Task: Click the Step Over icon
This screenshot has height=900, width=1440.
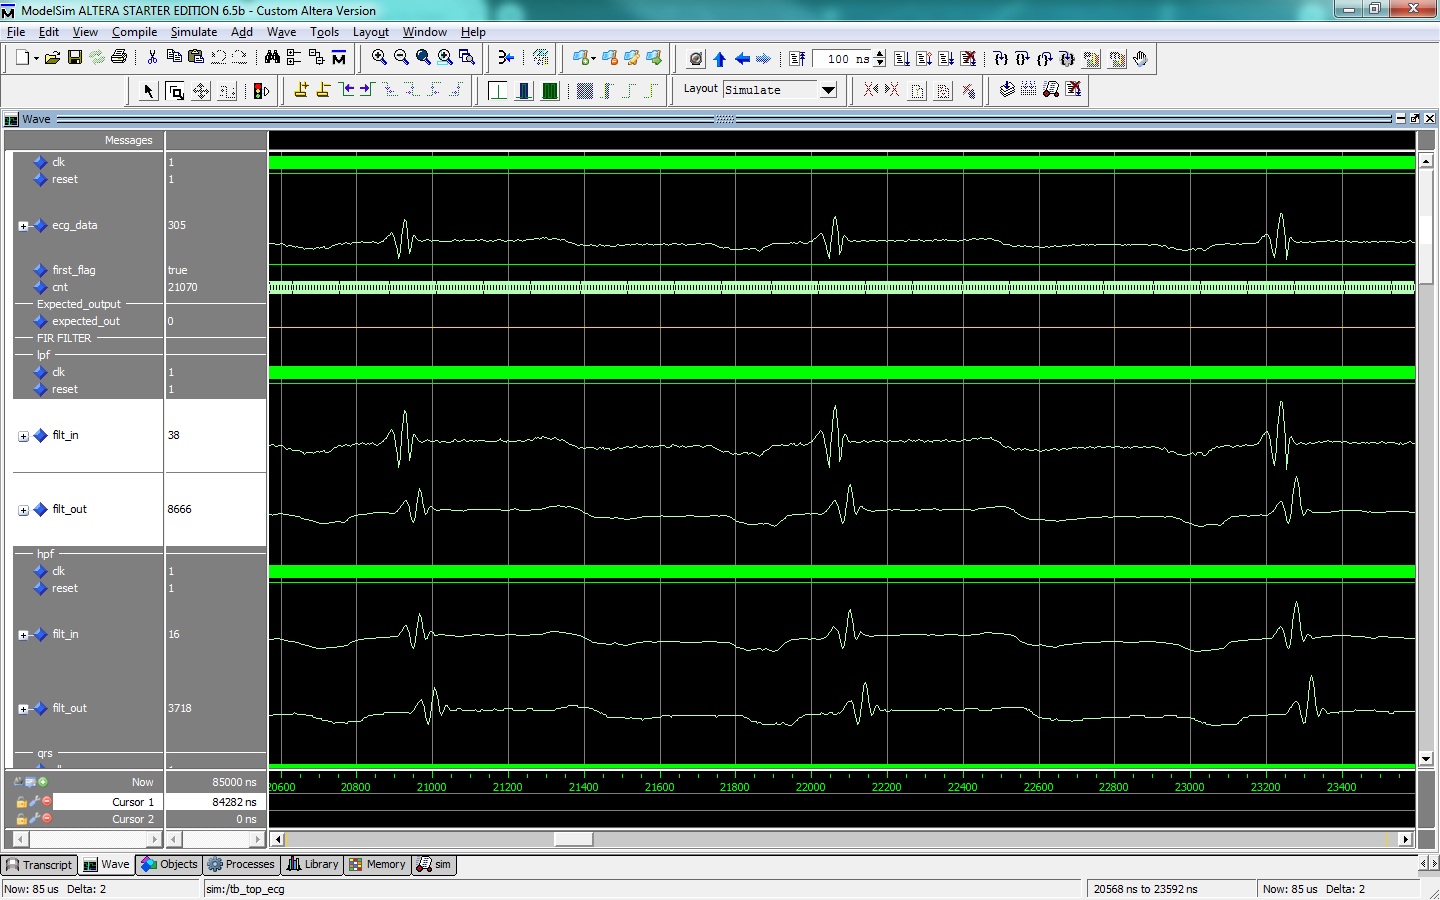Action: coord(1022,59)
